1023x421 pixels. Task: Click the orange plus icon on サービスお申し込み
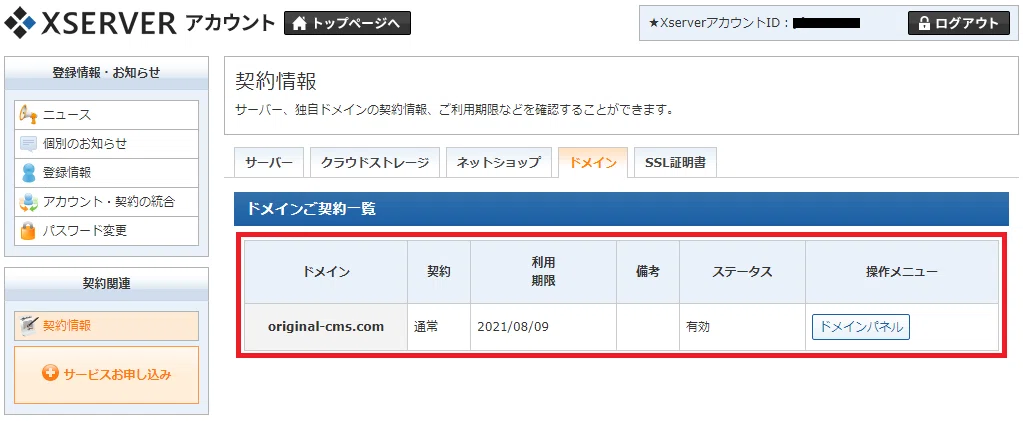pyautogui.click(x=50, y=374)
